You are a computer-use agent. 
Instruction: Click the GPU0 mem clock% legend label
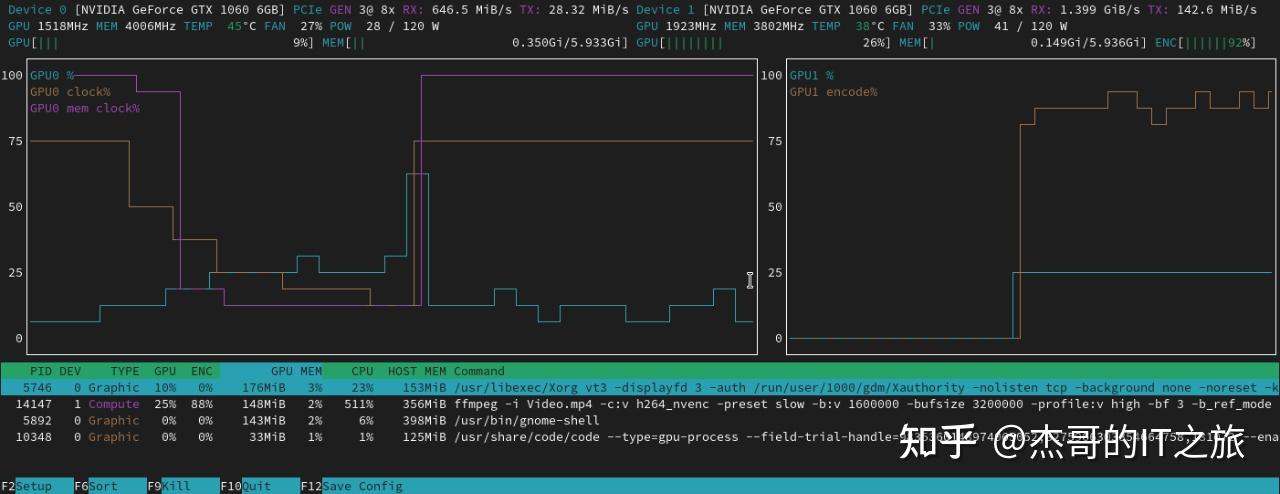(x=85, y=108)
